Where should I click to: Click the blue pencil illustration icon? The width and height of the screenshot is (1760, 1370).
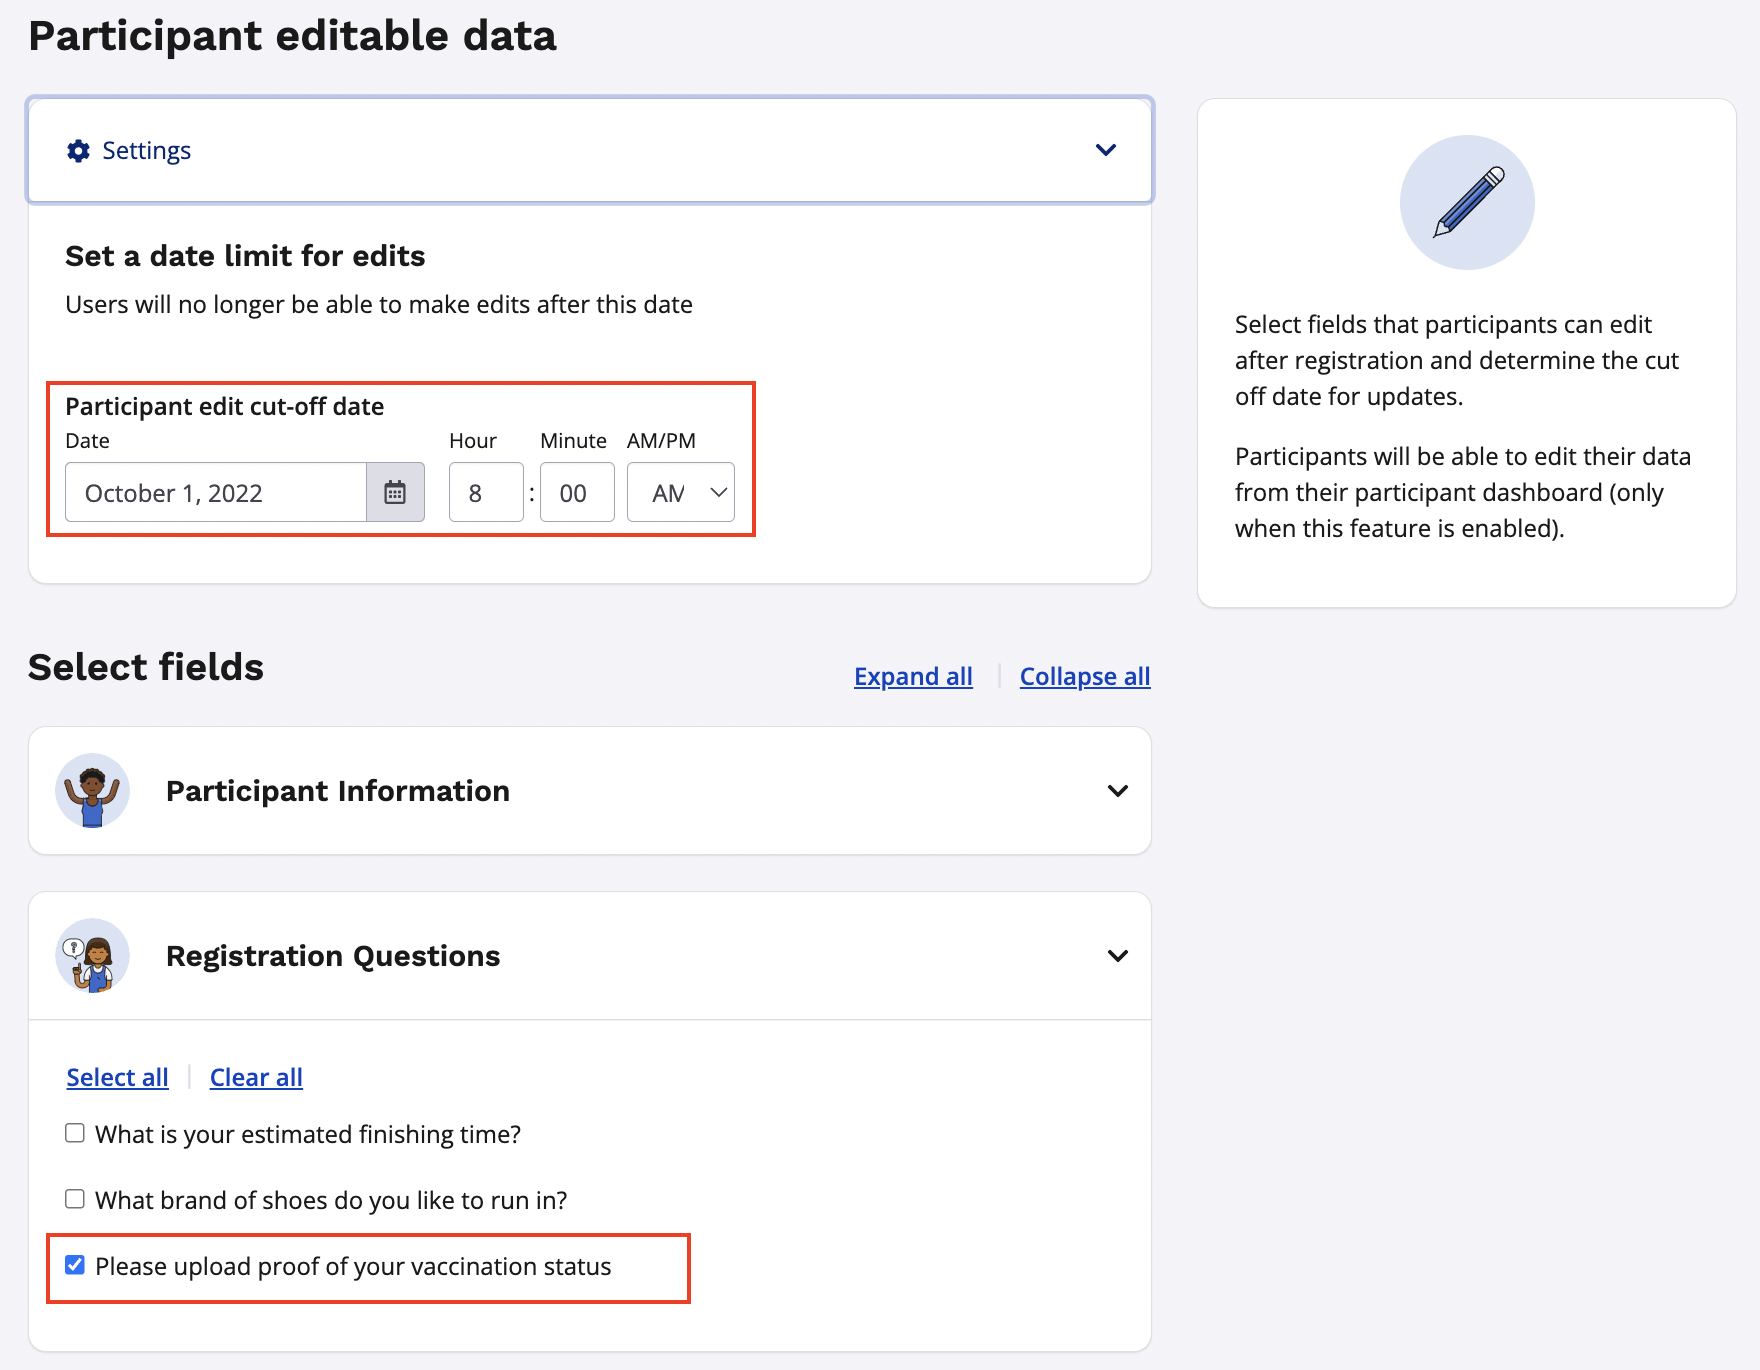[1467, 202]
